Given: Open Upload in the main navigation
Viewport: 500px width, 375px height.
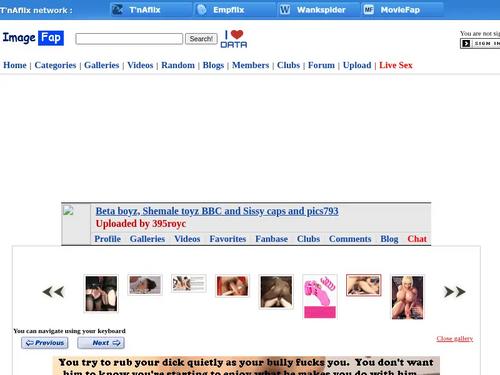Looking at the screenshot, I should pos(357,65).
